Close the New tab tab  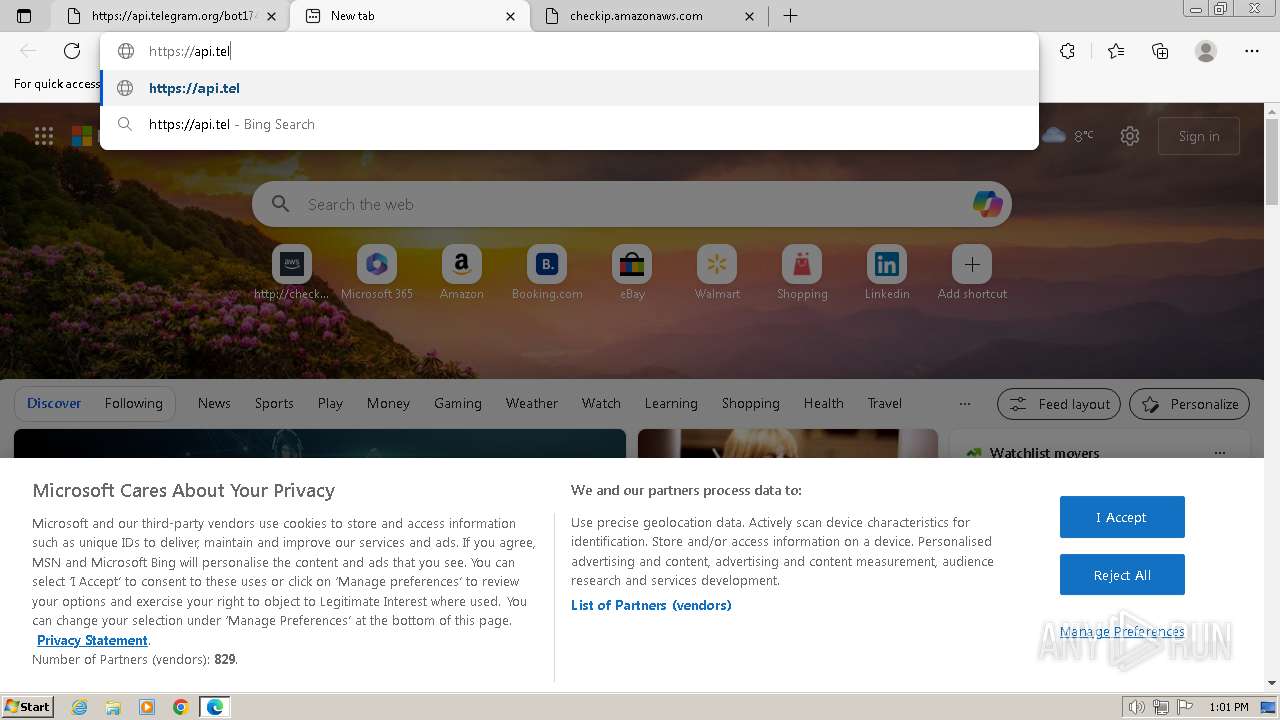click(x=511, y=16)
